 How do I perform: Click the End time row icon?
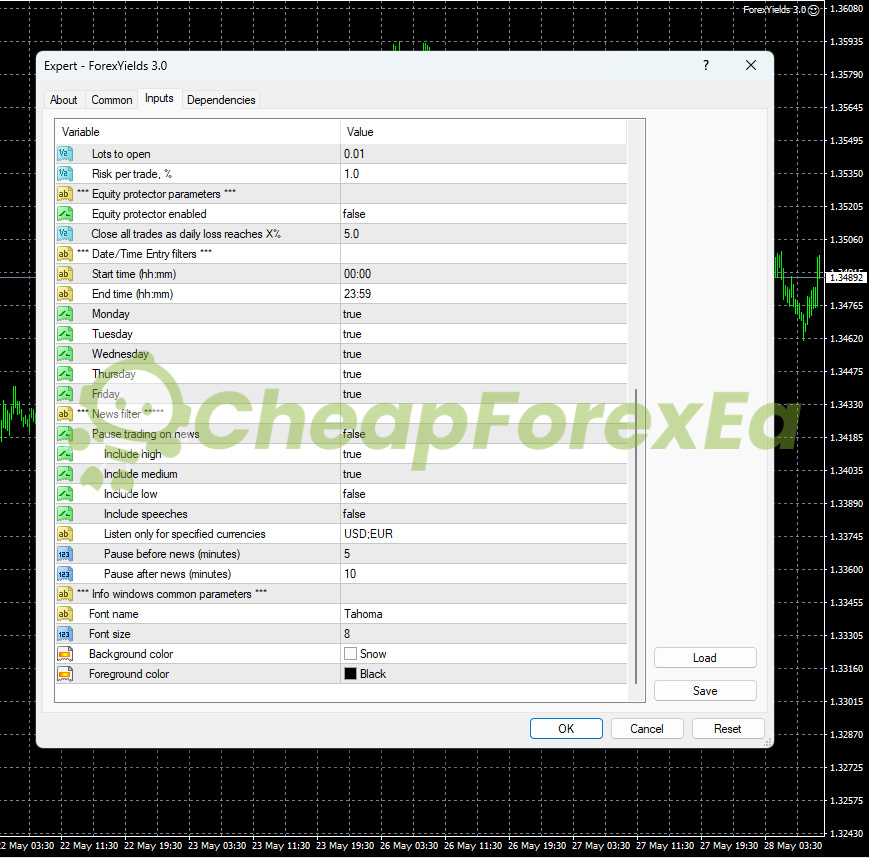[65, 294]
